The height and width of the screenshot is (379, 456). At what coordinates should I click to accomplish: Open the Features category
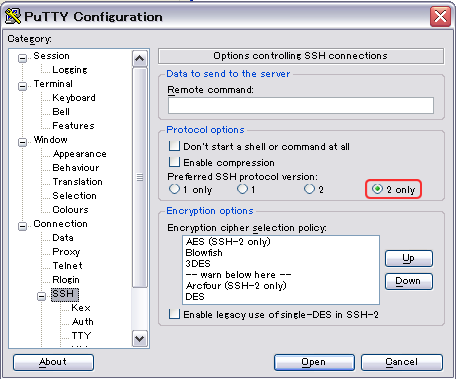tap(73, 126)
